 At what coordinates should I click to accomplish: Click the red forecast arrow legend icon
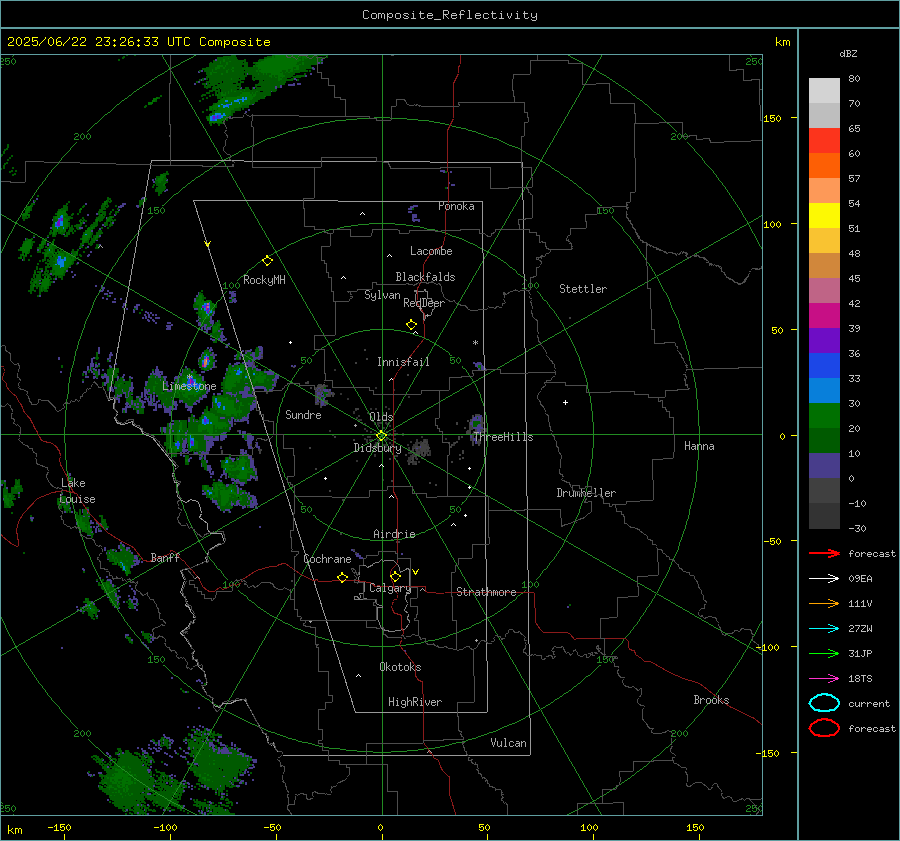(x=824, y=553)
